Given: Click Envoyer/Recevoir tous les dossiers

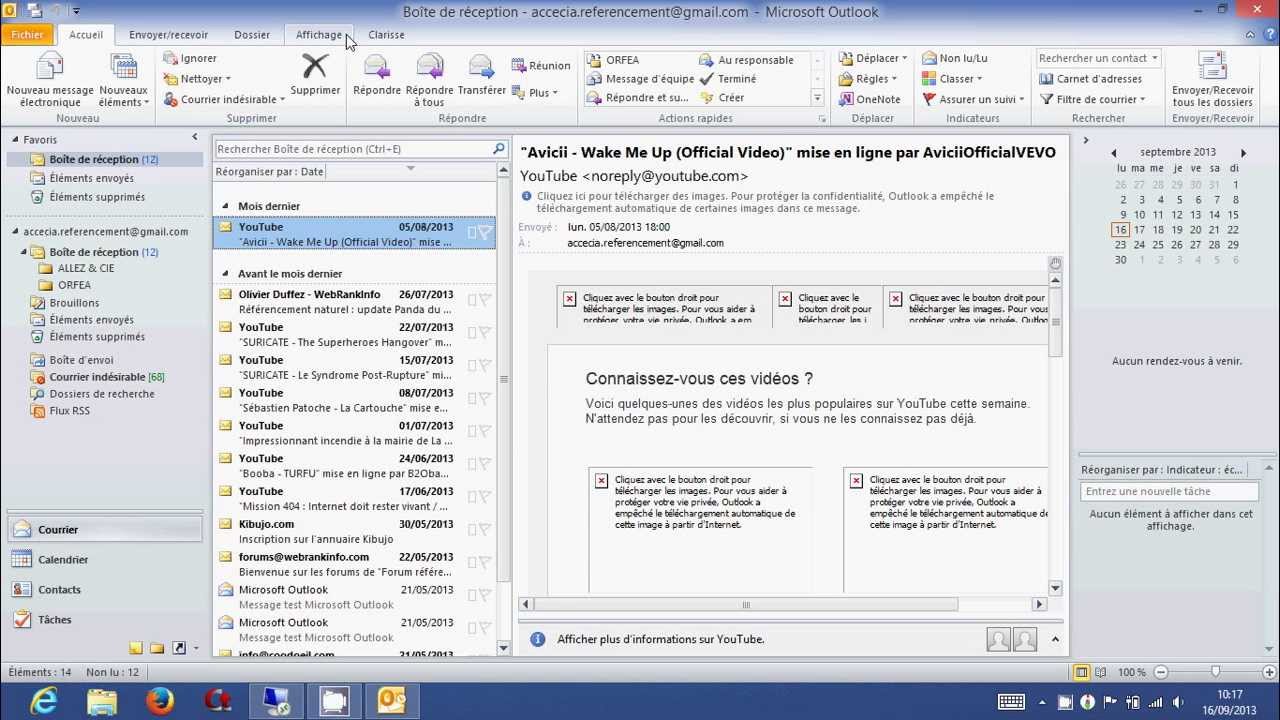Looking at the screenshot, I should [x=1212, y=80].
